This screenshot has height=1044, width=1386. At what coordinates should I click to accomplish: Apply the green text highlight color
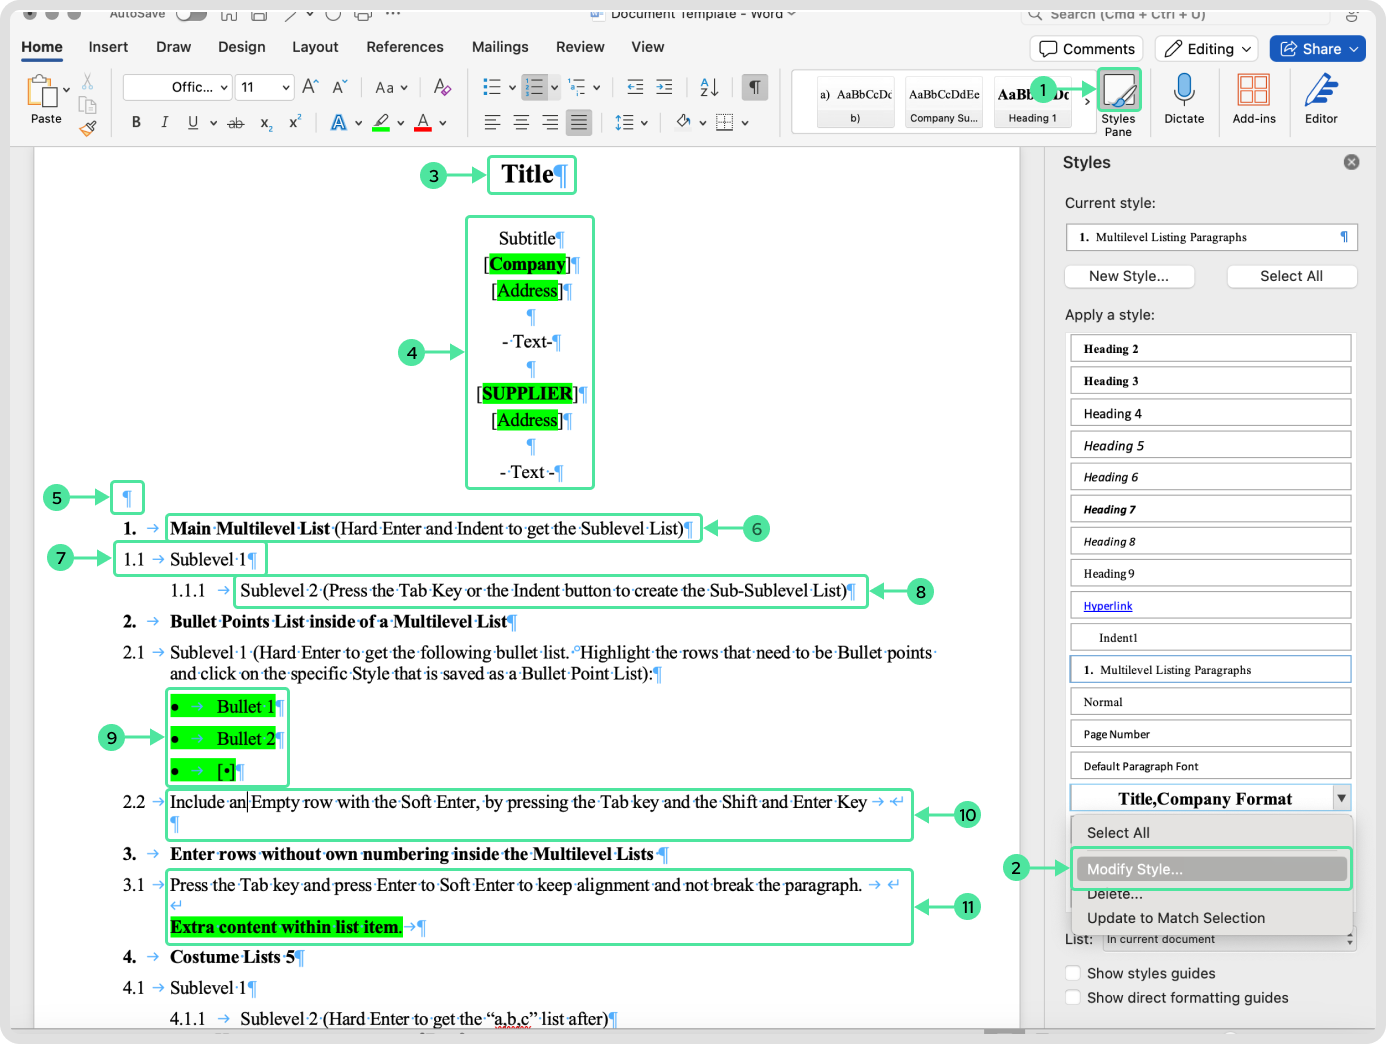click(381, 122)
